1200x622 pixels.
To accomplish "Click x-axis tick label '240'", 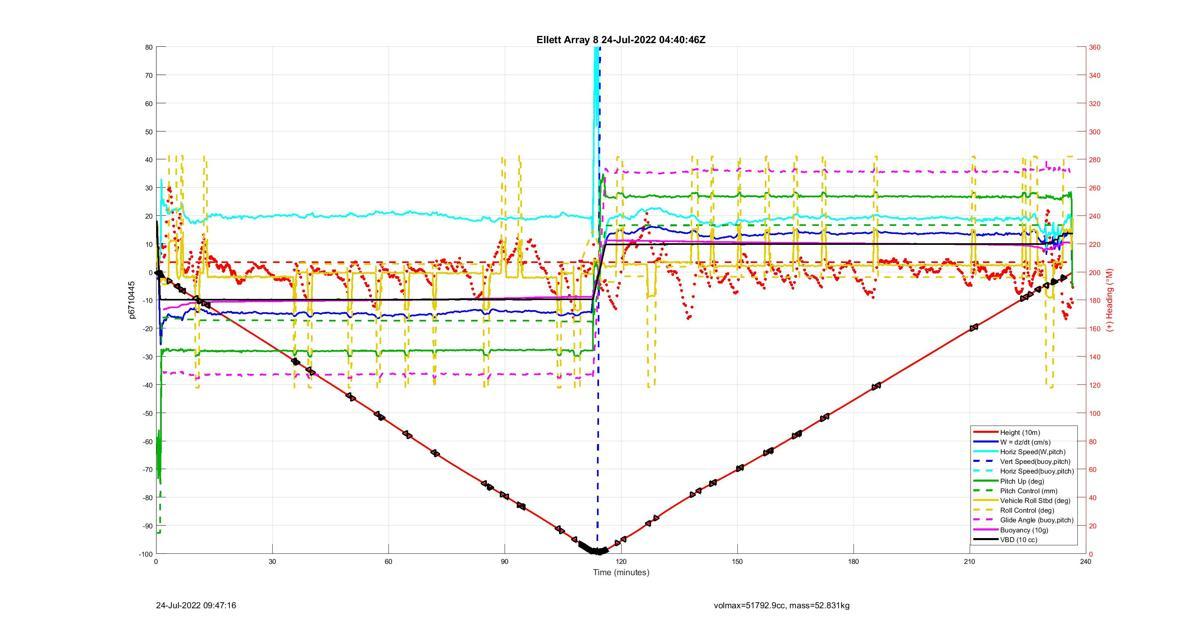I will [1085, 562].
